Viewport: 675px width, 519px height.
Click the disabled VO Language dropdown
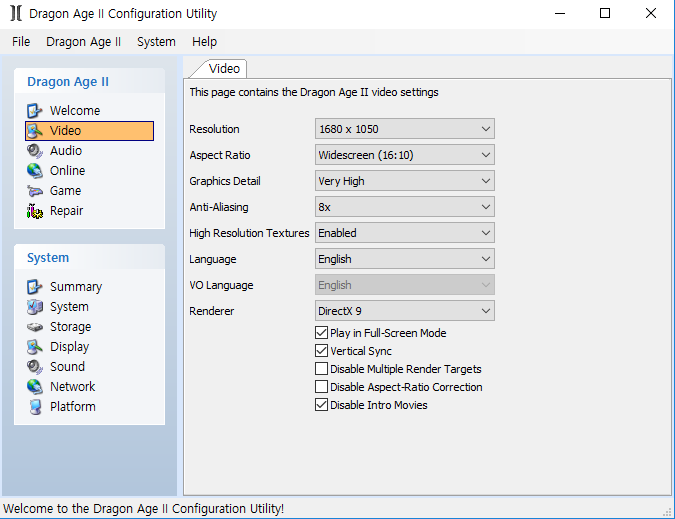[x=405, y=285]
